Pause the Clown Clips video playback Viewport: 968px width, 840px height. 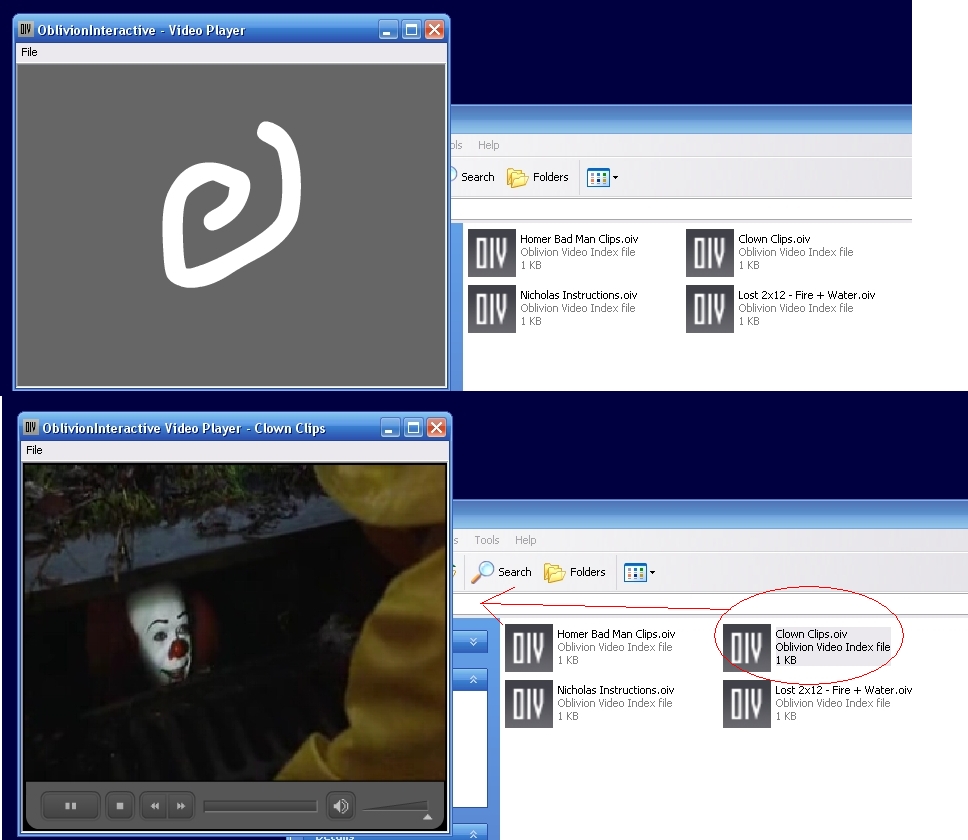click(x=71, y=805)
